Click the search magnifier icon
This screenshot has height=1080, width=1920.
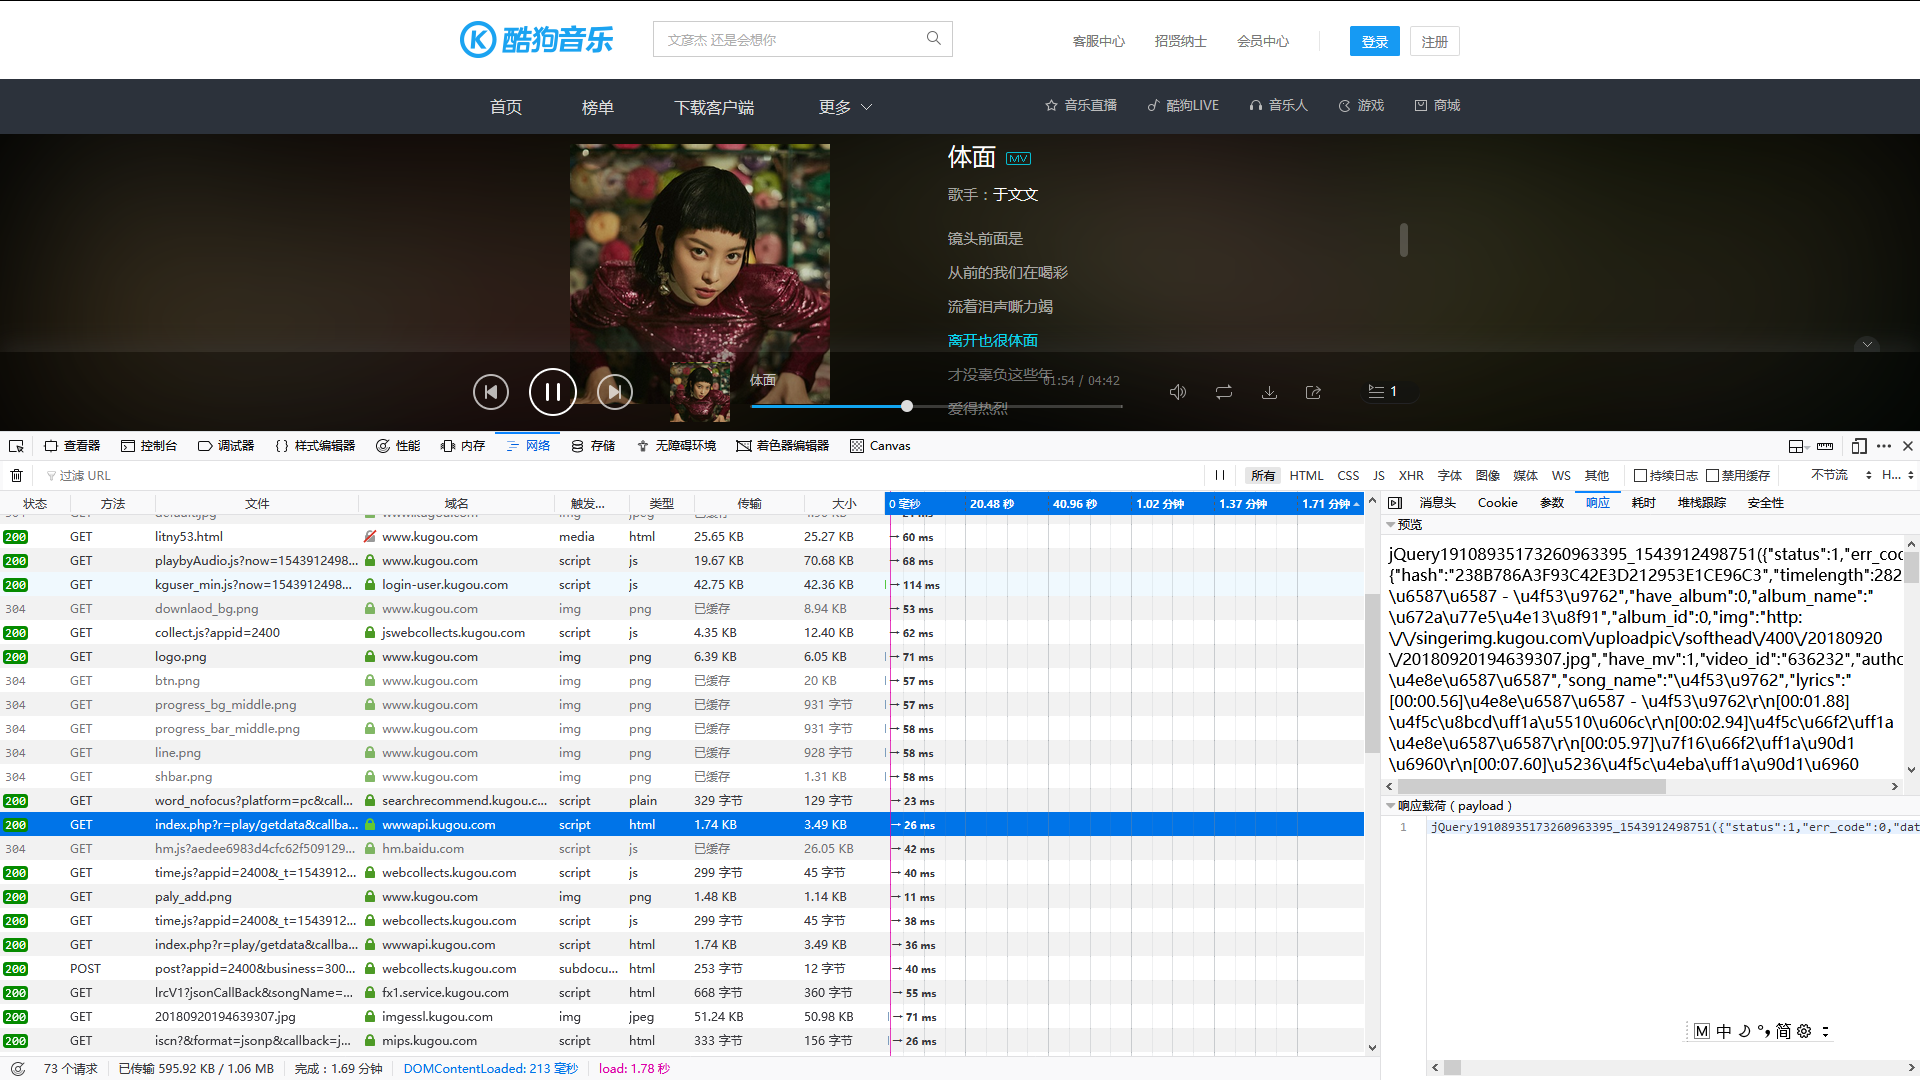pyautogui.click(x=933, y=38)
